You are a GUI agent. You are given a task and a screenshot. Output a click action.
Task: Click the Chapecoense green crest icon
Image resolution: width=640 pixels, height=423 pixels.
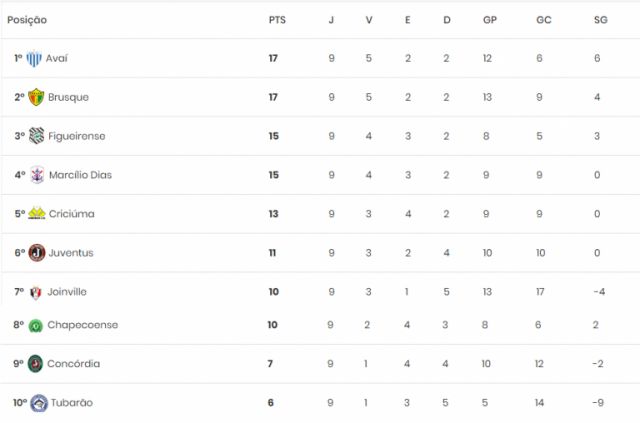(x=36, y=326)
